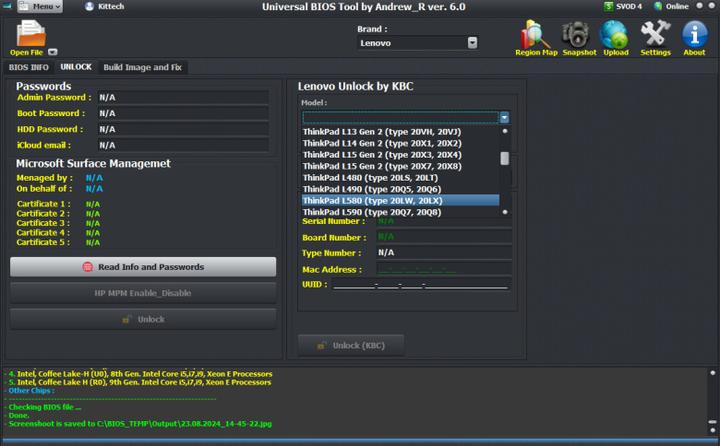Click the model list scrollbar thumb
The width and height of the screenshot is (720, 446).
pyautogui.click(x=504, y=158)
